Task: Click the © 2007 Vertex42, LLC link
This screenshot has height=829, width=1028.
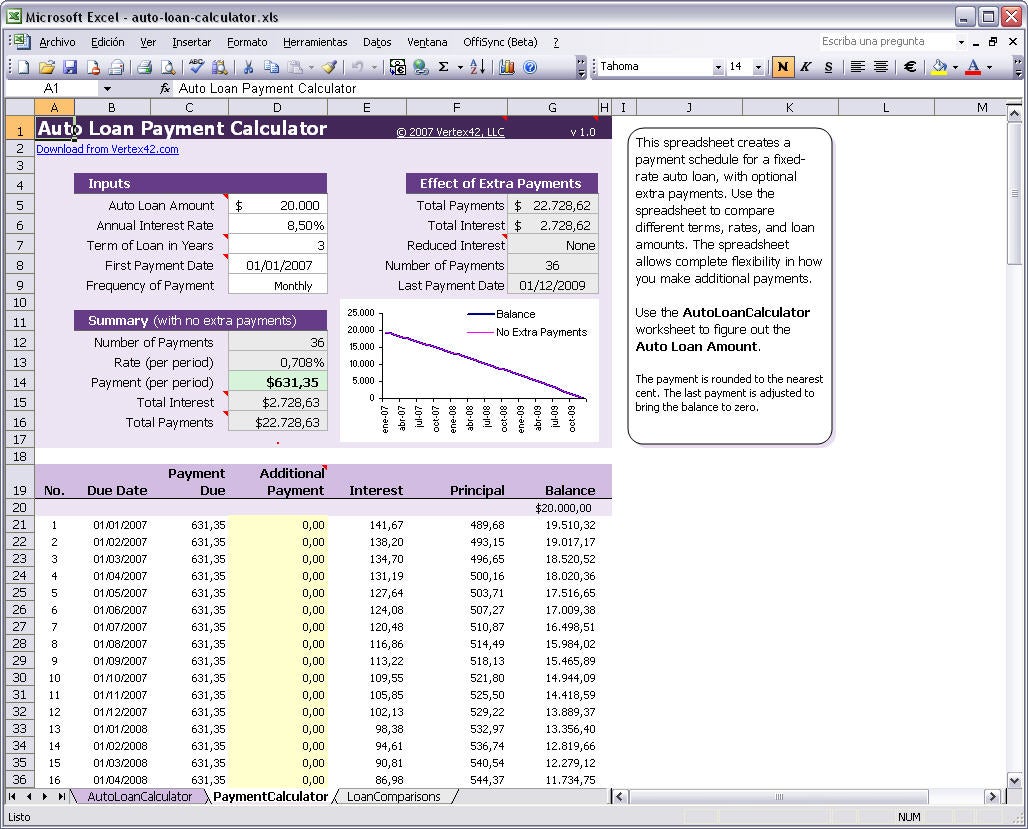Action: (450, 132)
